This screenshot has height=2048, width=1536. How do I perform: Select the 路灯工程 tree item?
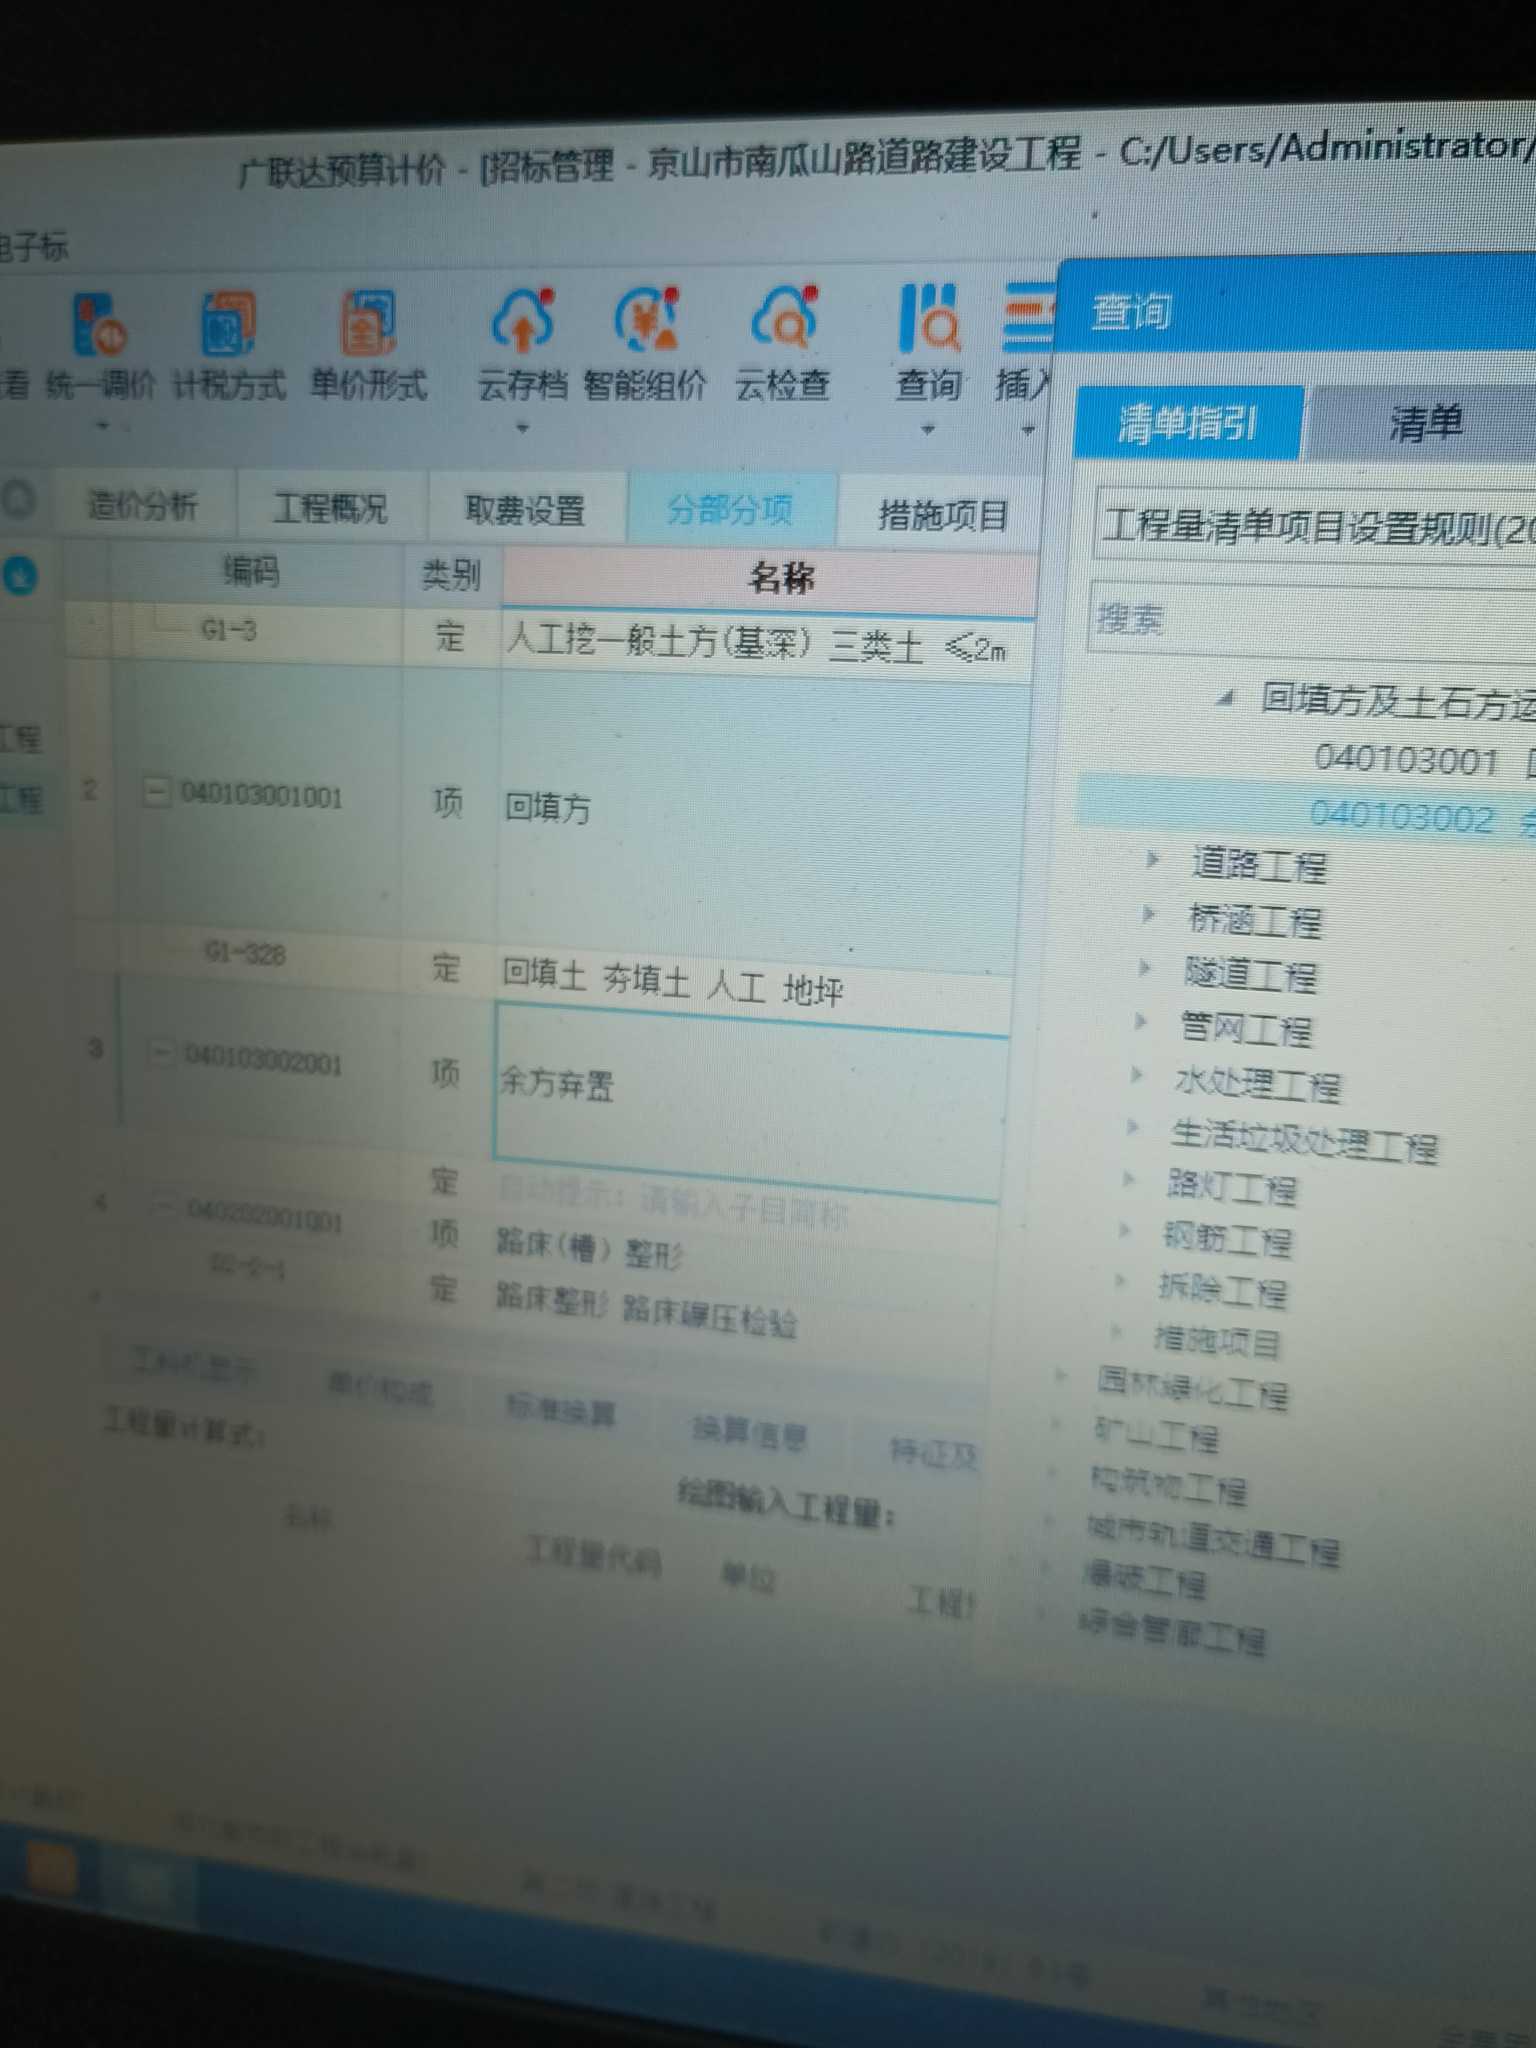(1231, 1187)
